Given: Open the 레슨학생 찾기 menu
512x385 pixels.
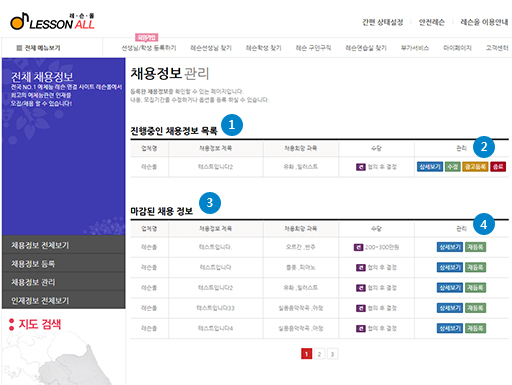Looking at the screenshot, I should click(x=263, y=48).
